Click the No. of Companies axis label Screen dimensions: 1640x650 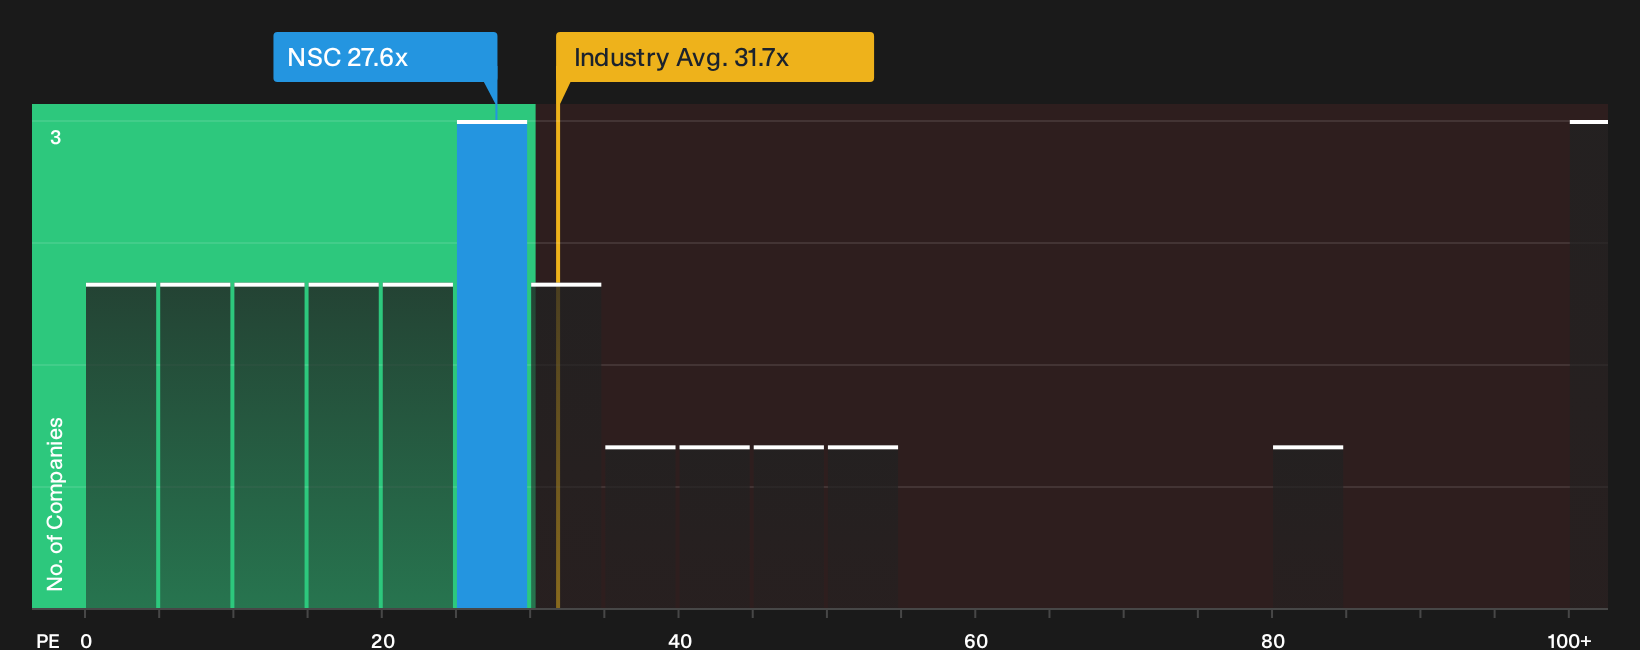pyautogui.click(x=55, y=503)
